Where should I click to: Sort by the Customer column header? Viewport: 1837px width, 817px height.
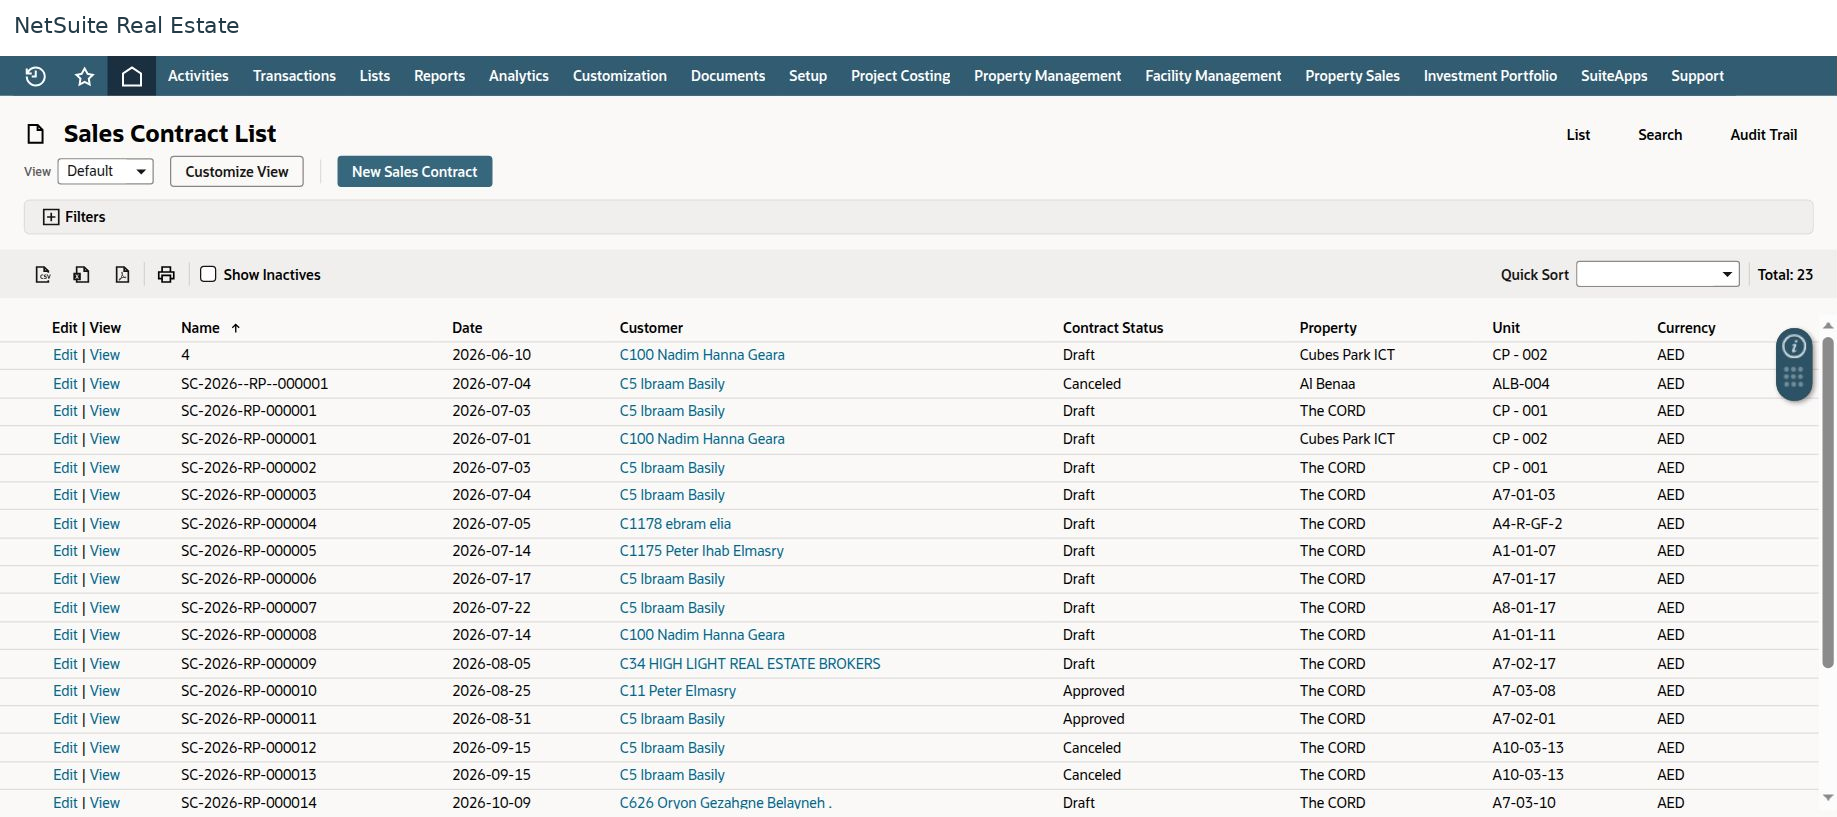pyautogui.click(x=651, y=328)
